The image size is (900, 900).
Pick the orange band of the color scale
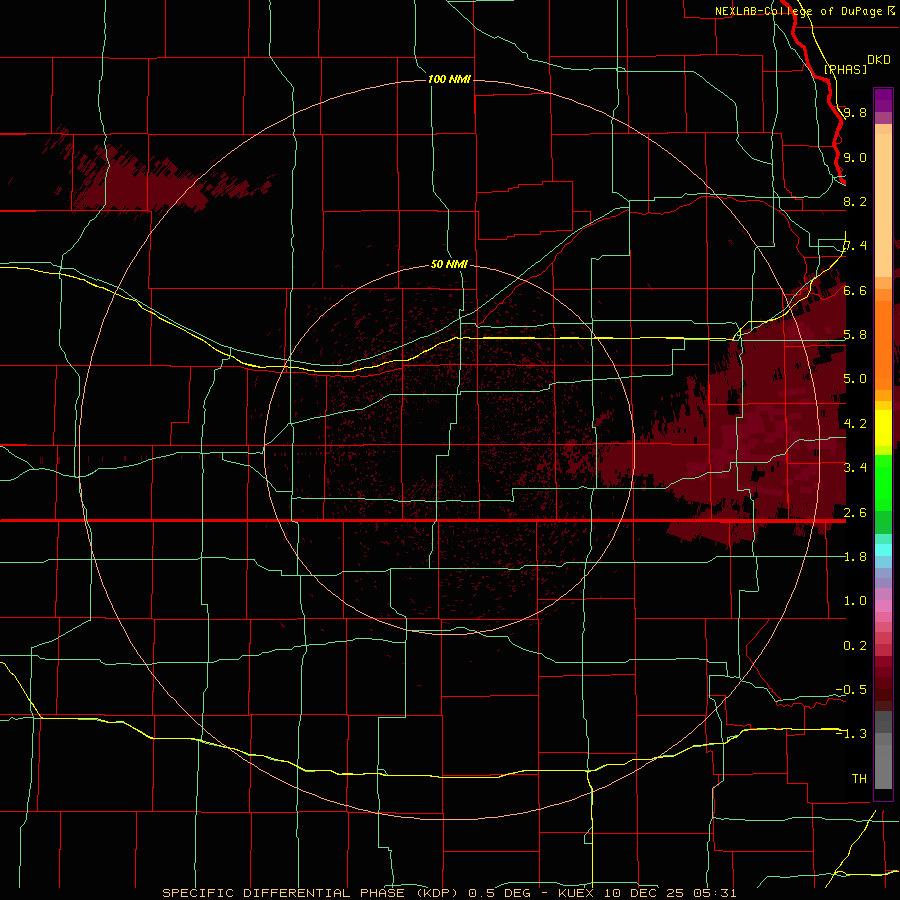click(x=883, y=344)
